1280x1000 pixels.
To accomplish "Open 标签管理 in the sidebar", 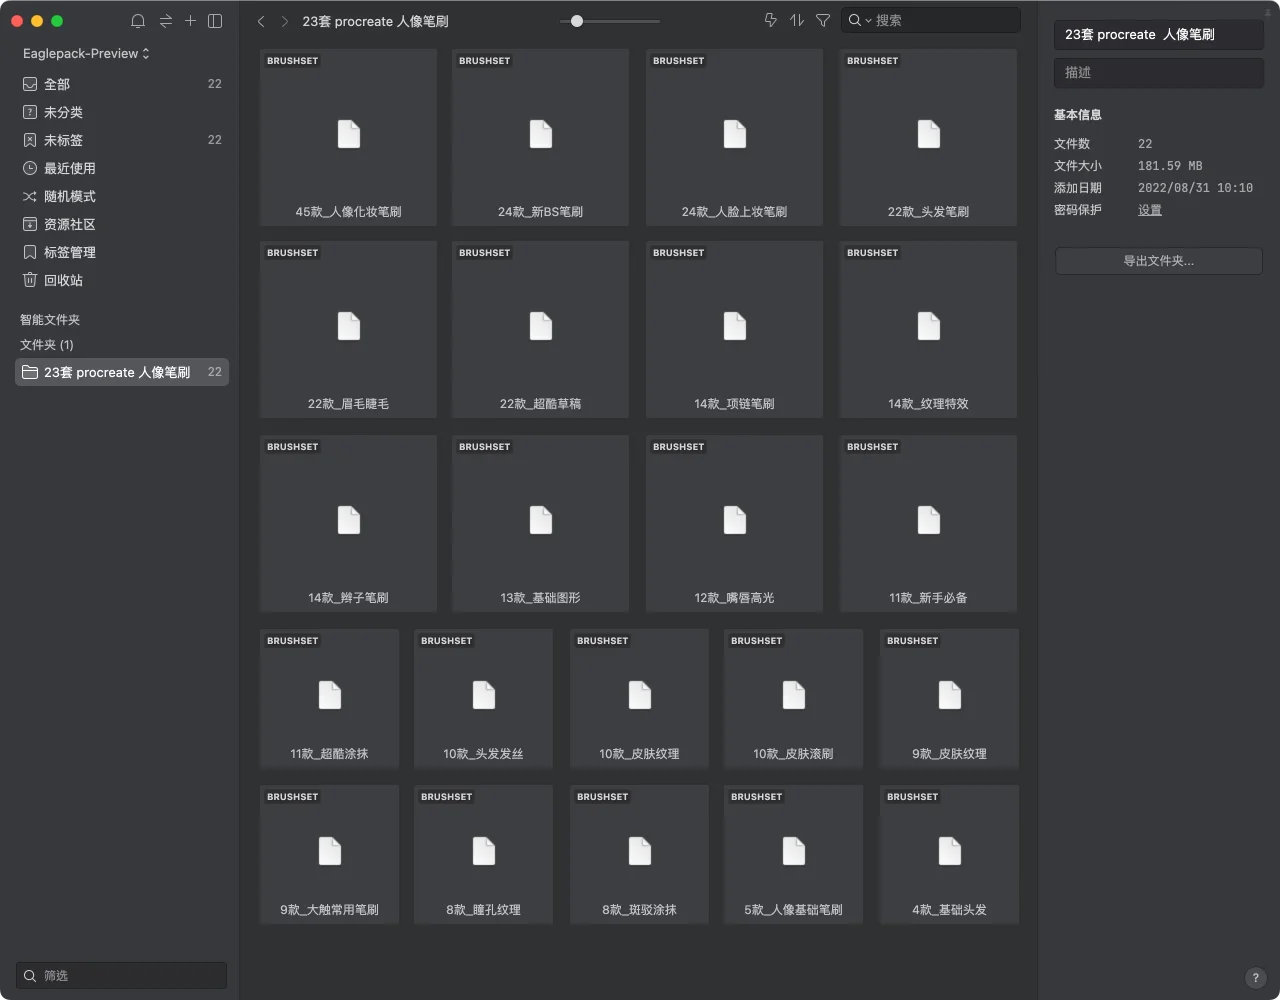I will pos(122,252).
